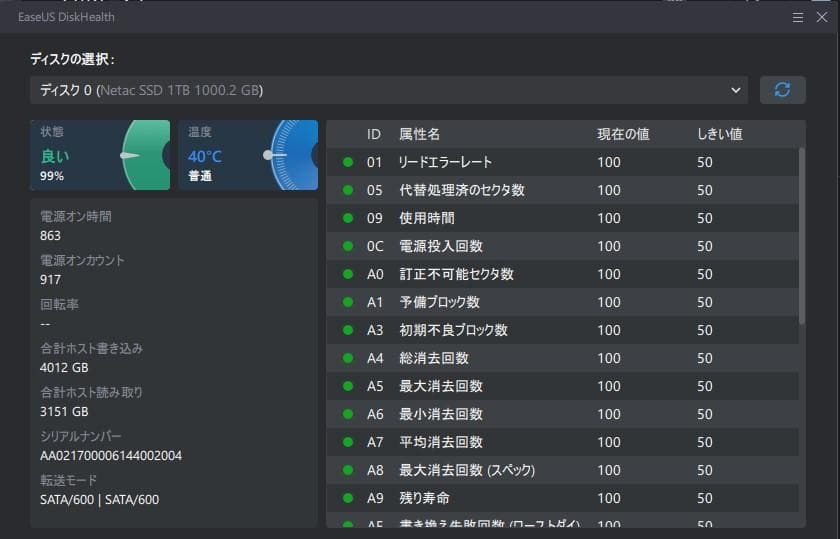This screenshot has height=539, width=840.
Task: Click the ID column header
Action: pyautogui.click(x=373, y=134)
